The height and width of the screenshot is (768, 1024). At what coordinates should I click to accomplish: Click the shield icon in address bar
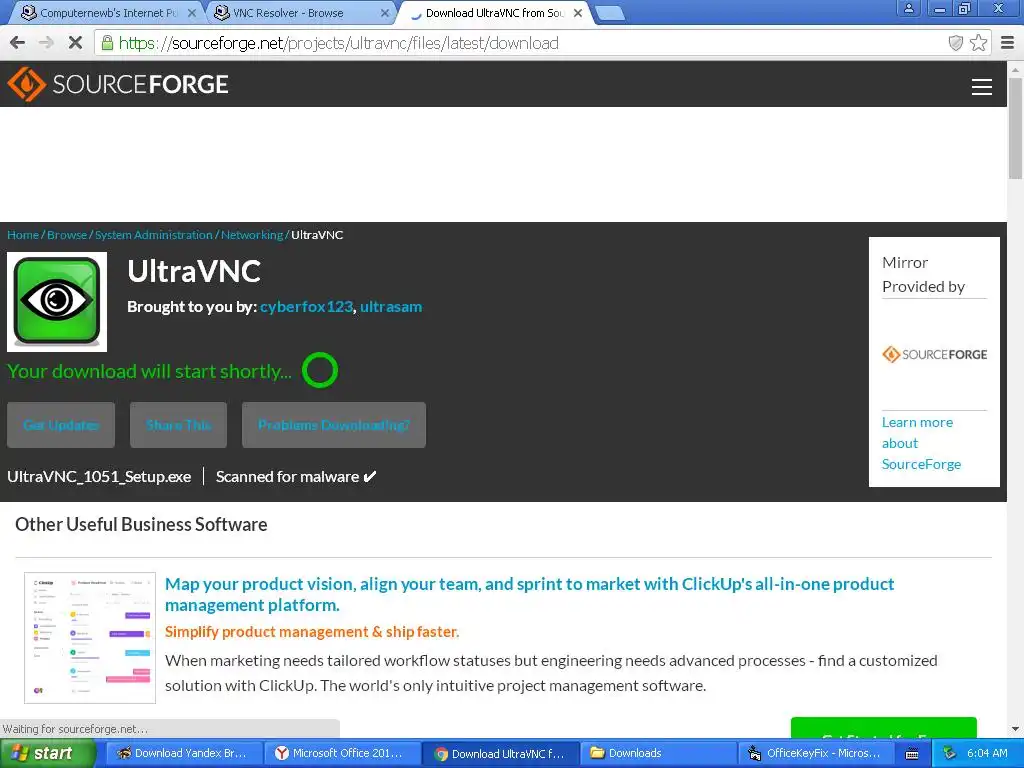pos(955,43)
